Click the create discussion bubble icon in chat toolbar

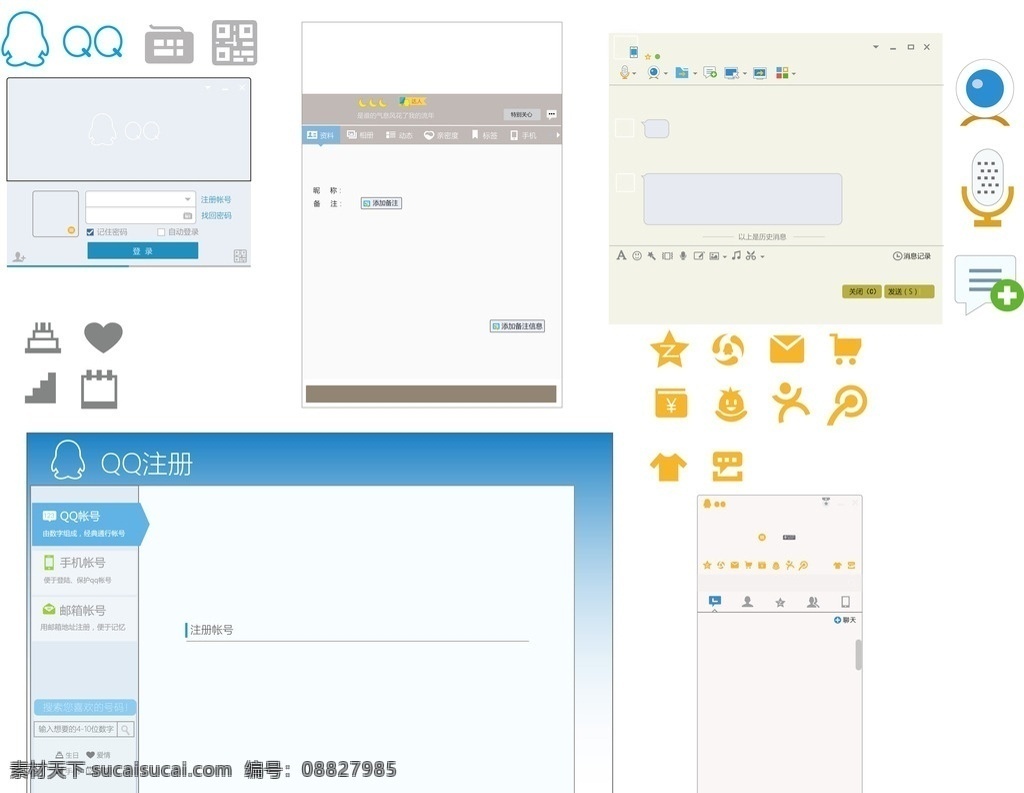click(710, 73)
